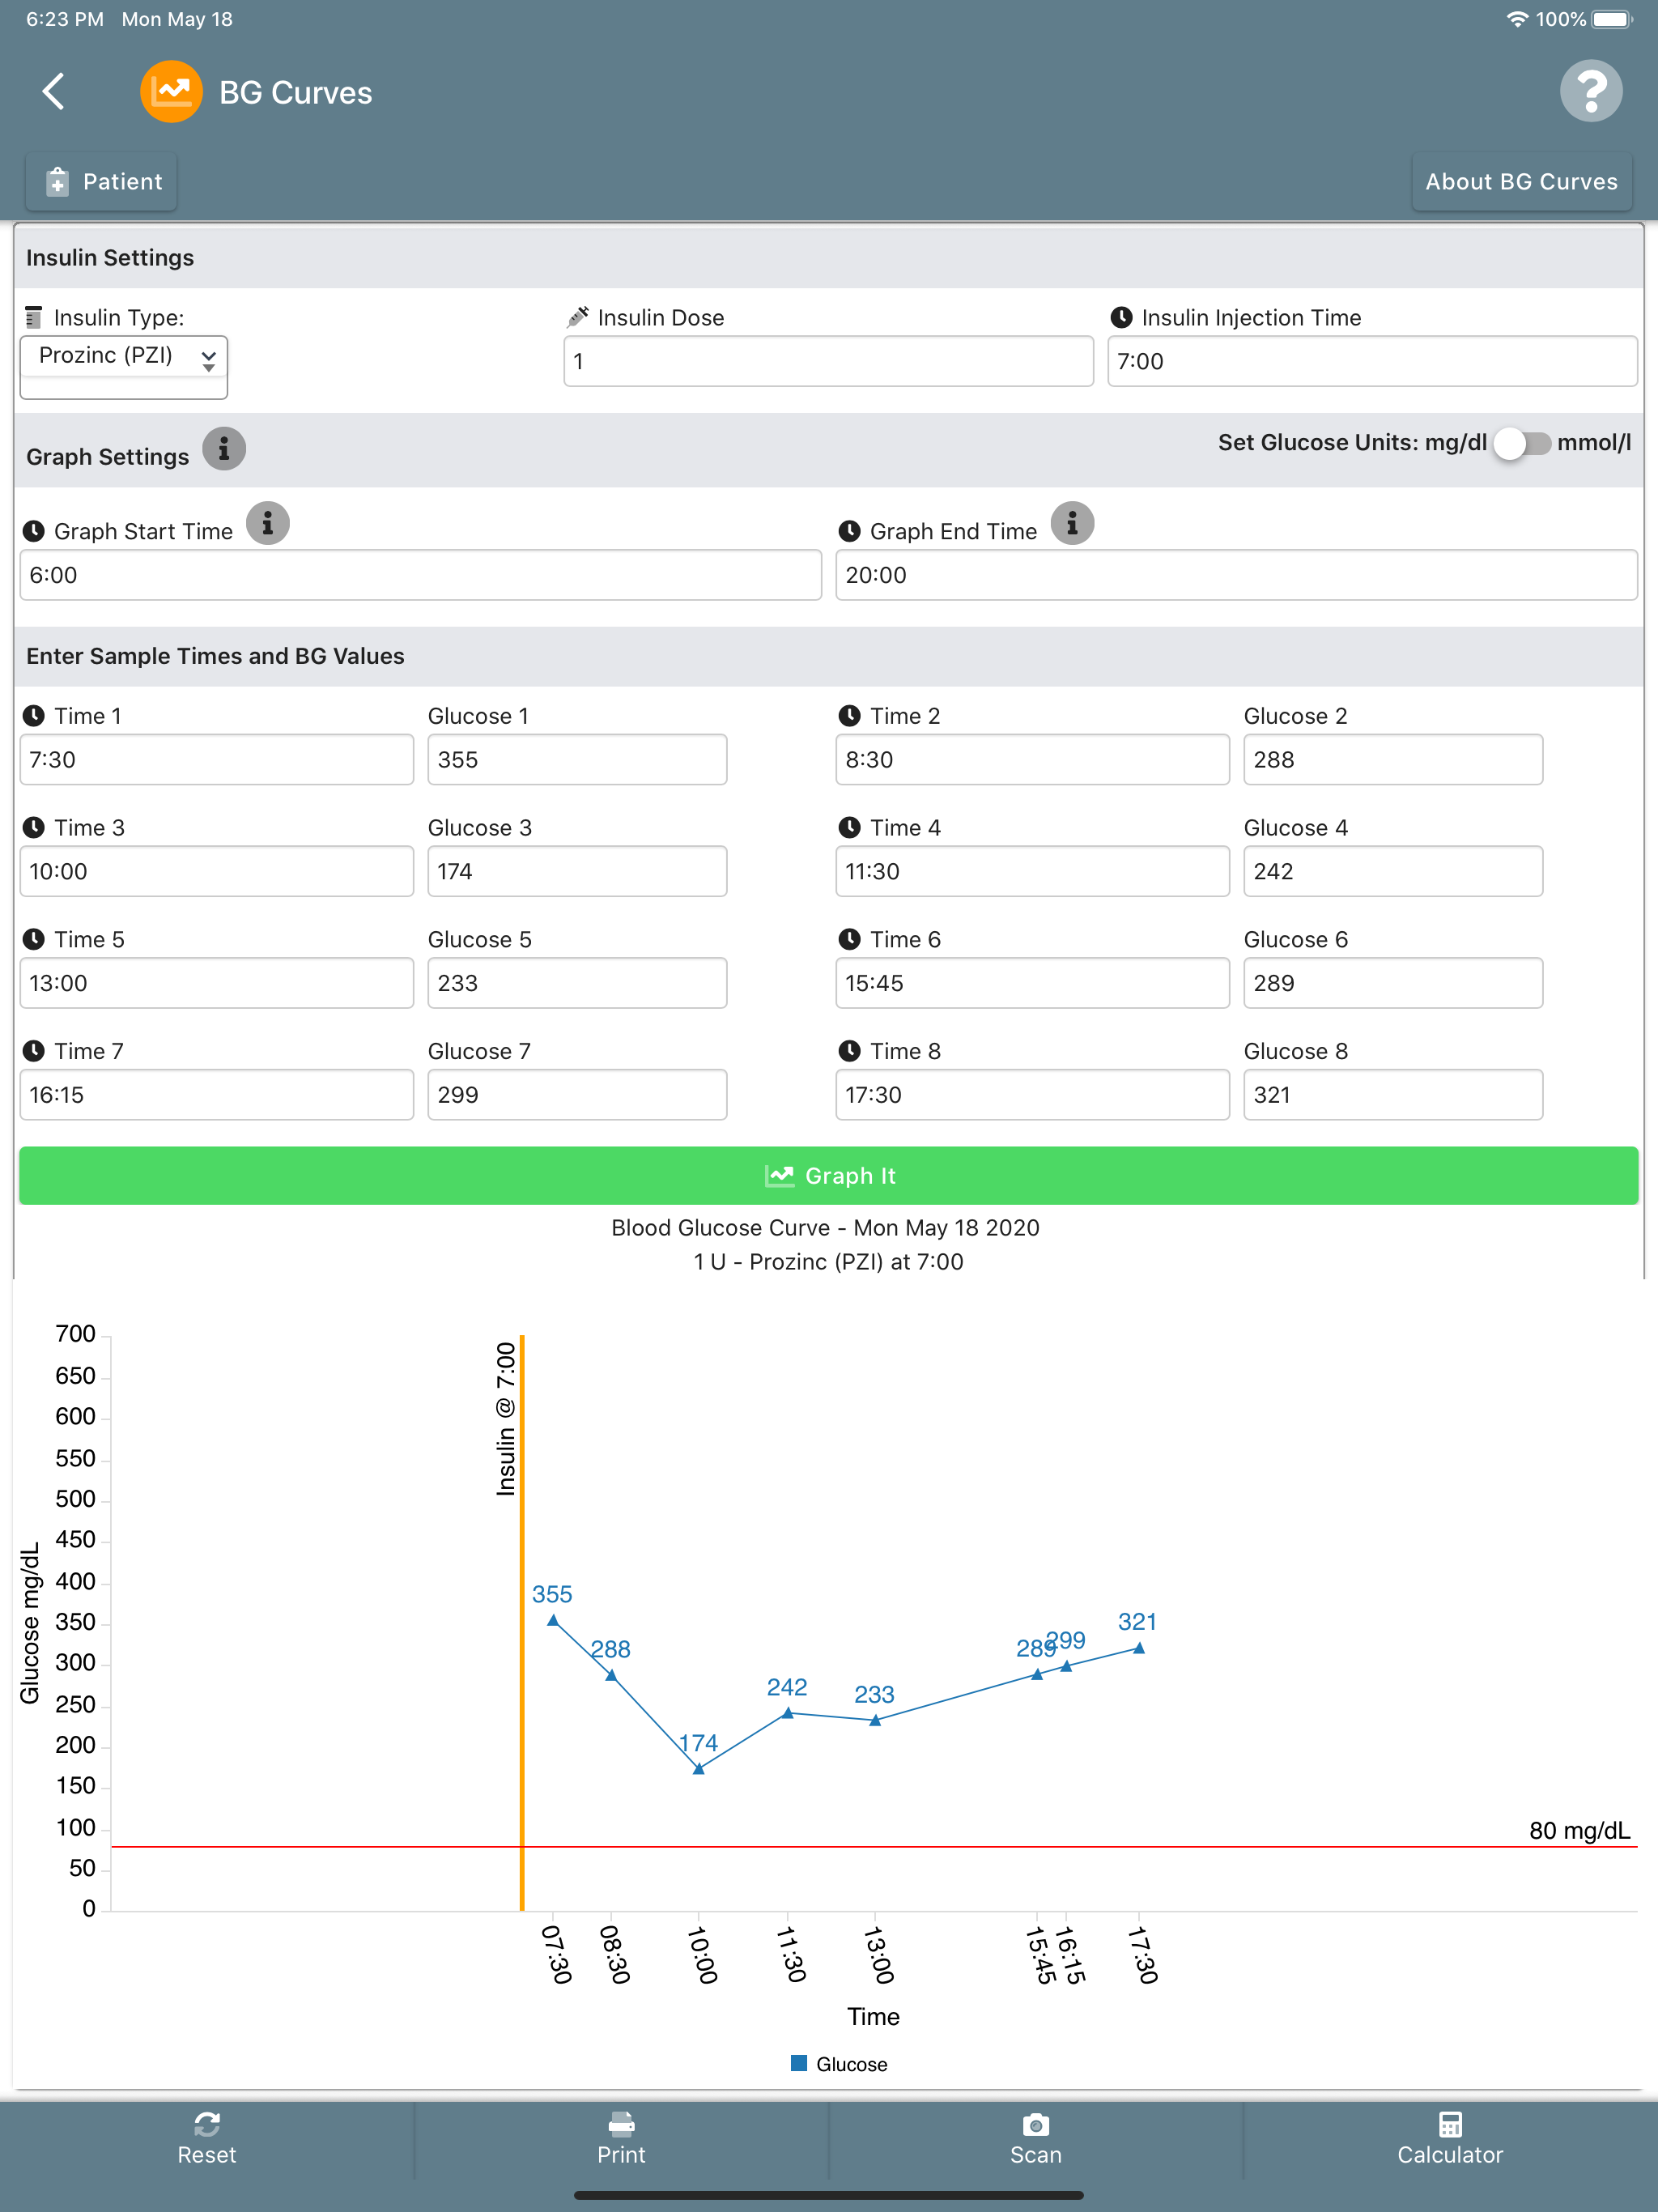Edit the Insulin Dose field
This screenshot has height=2212, width=1658.
tap(828, 362)
